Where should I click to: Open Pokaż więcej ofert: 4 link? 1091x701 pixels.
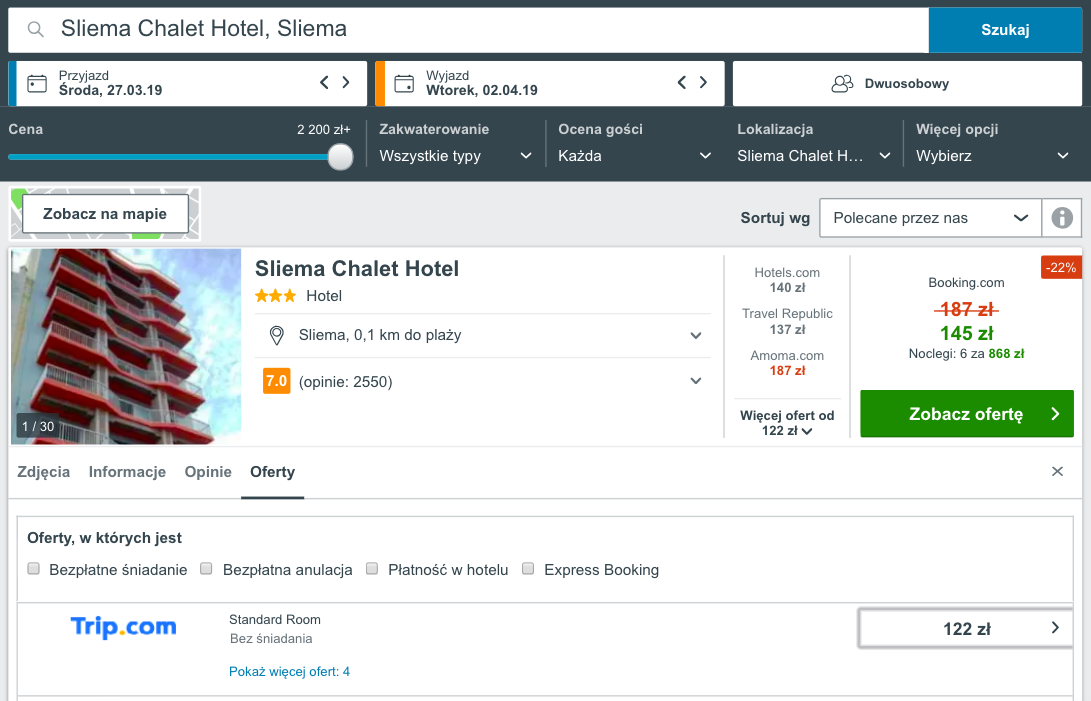click(x=289, y=672)
